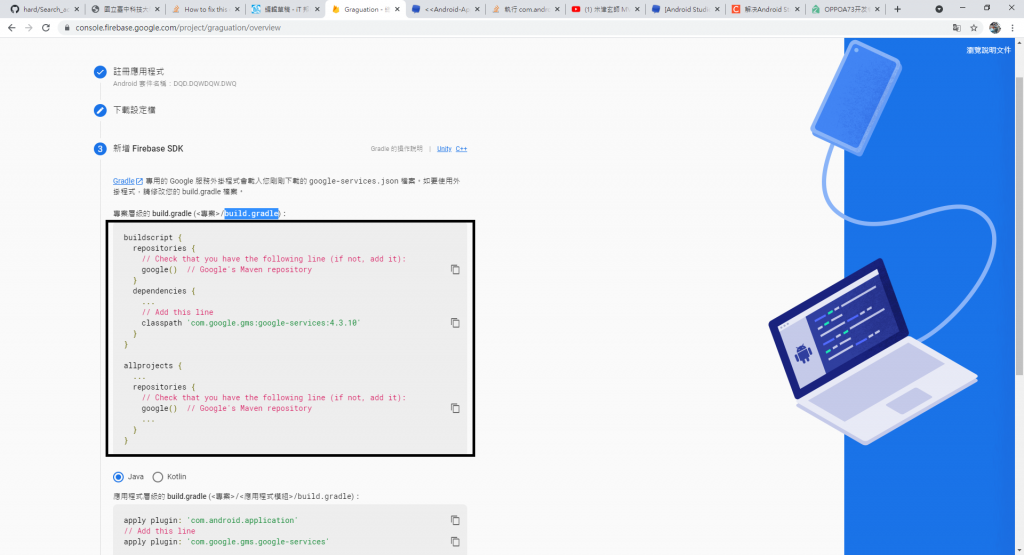Click the Android package name DQD.DQWDQW.DWQ text

[x=204, y=84]
